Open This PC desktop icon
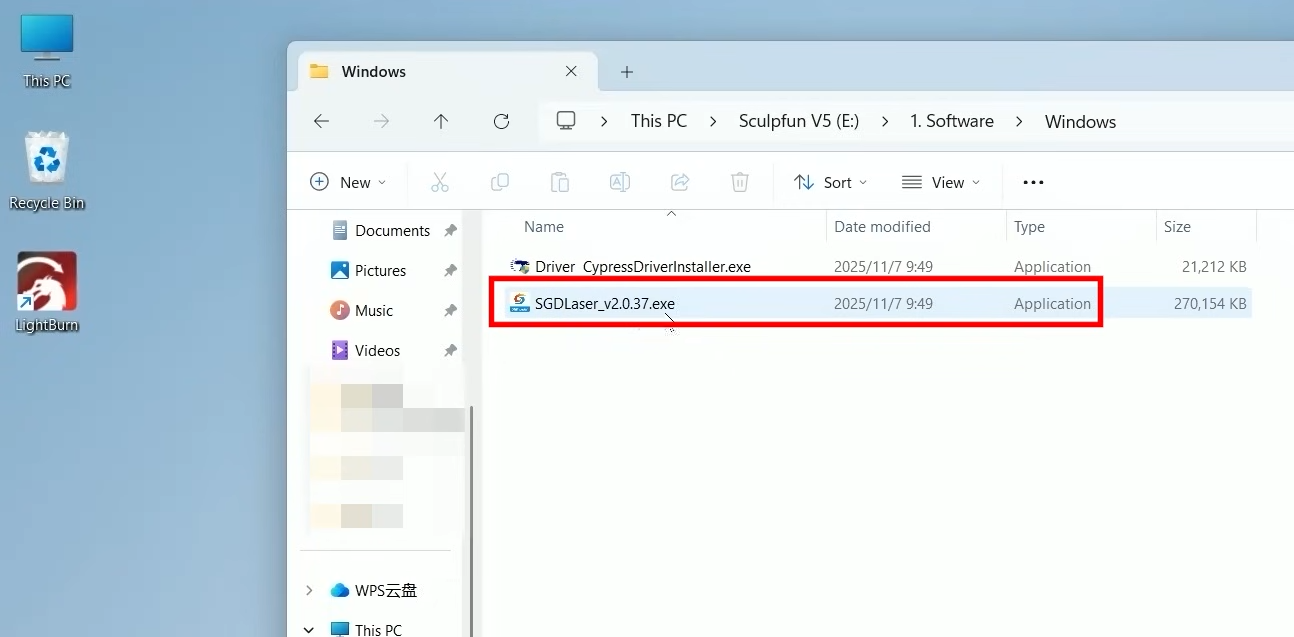The width and height of the screenshot is (1294, 637). pos(47,50)
